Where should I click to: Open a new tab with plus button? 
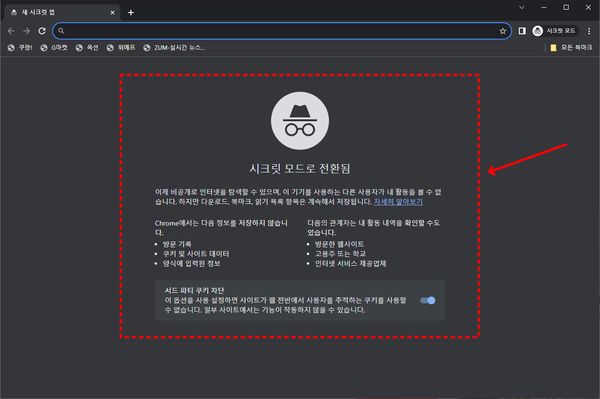(131, 13)
